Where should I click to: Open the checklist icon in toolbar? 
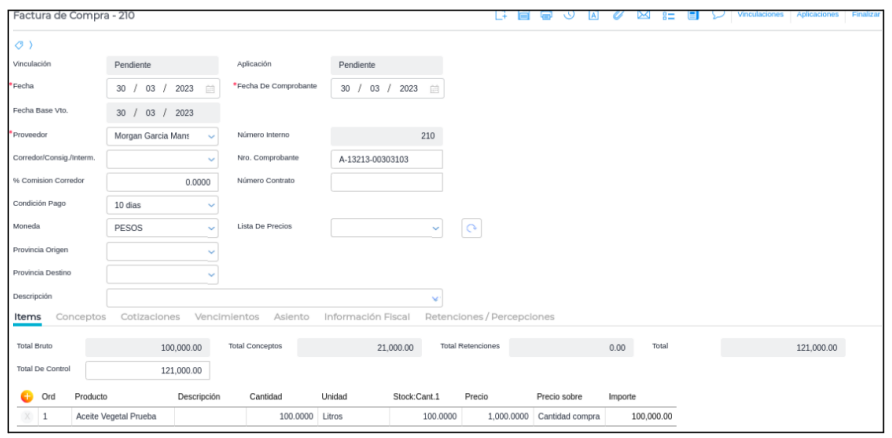(x=668, y=15)
